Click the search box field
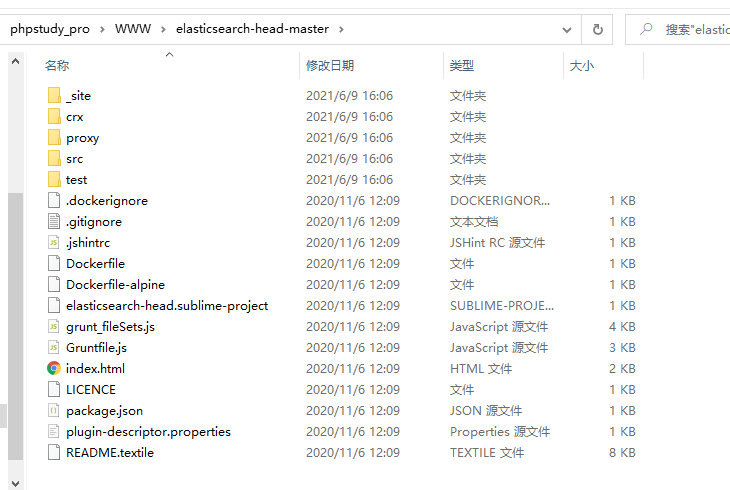 678,30
